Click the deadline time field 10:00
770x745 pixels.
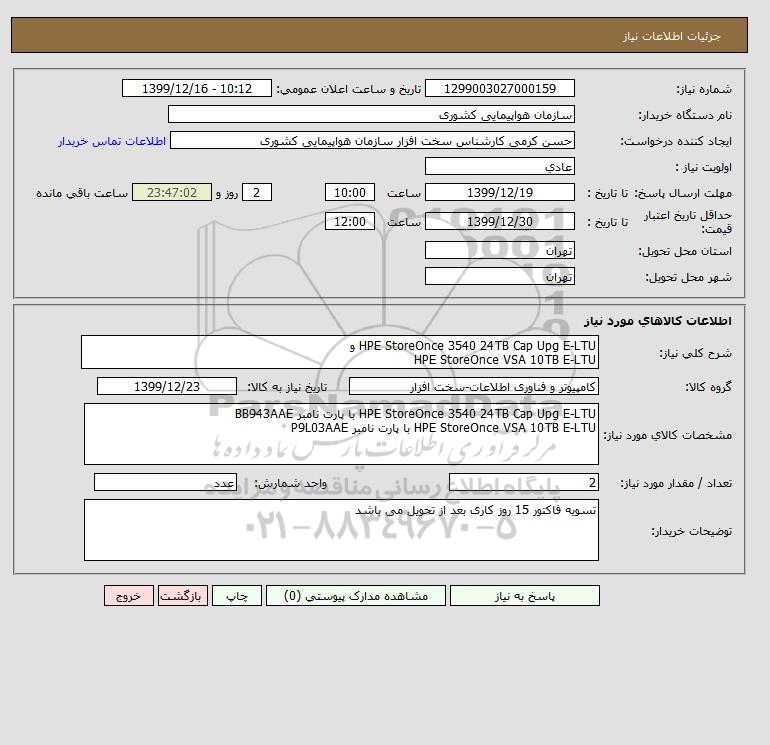click(x=350, y=193)
